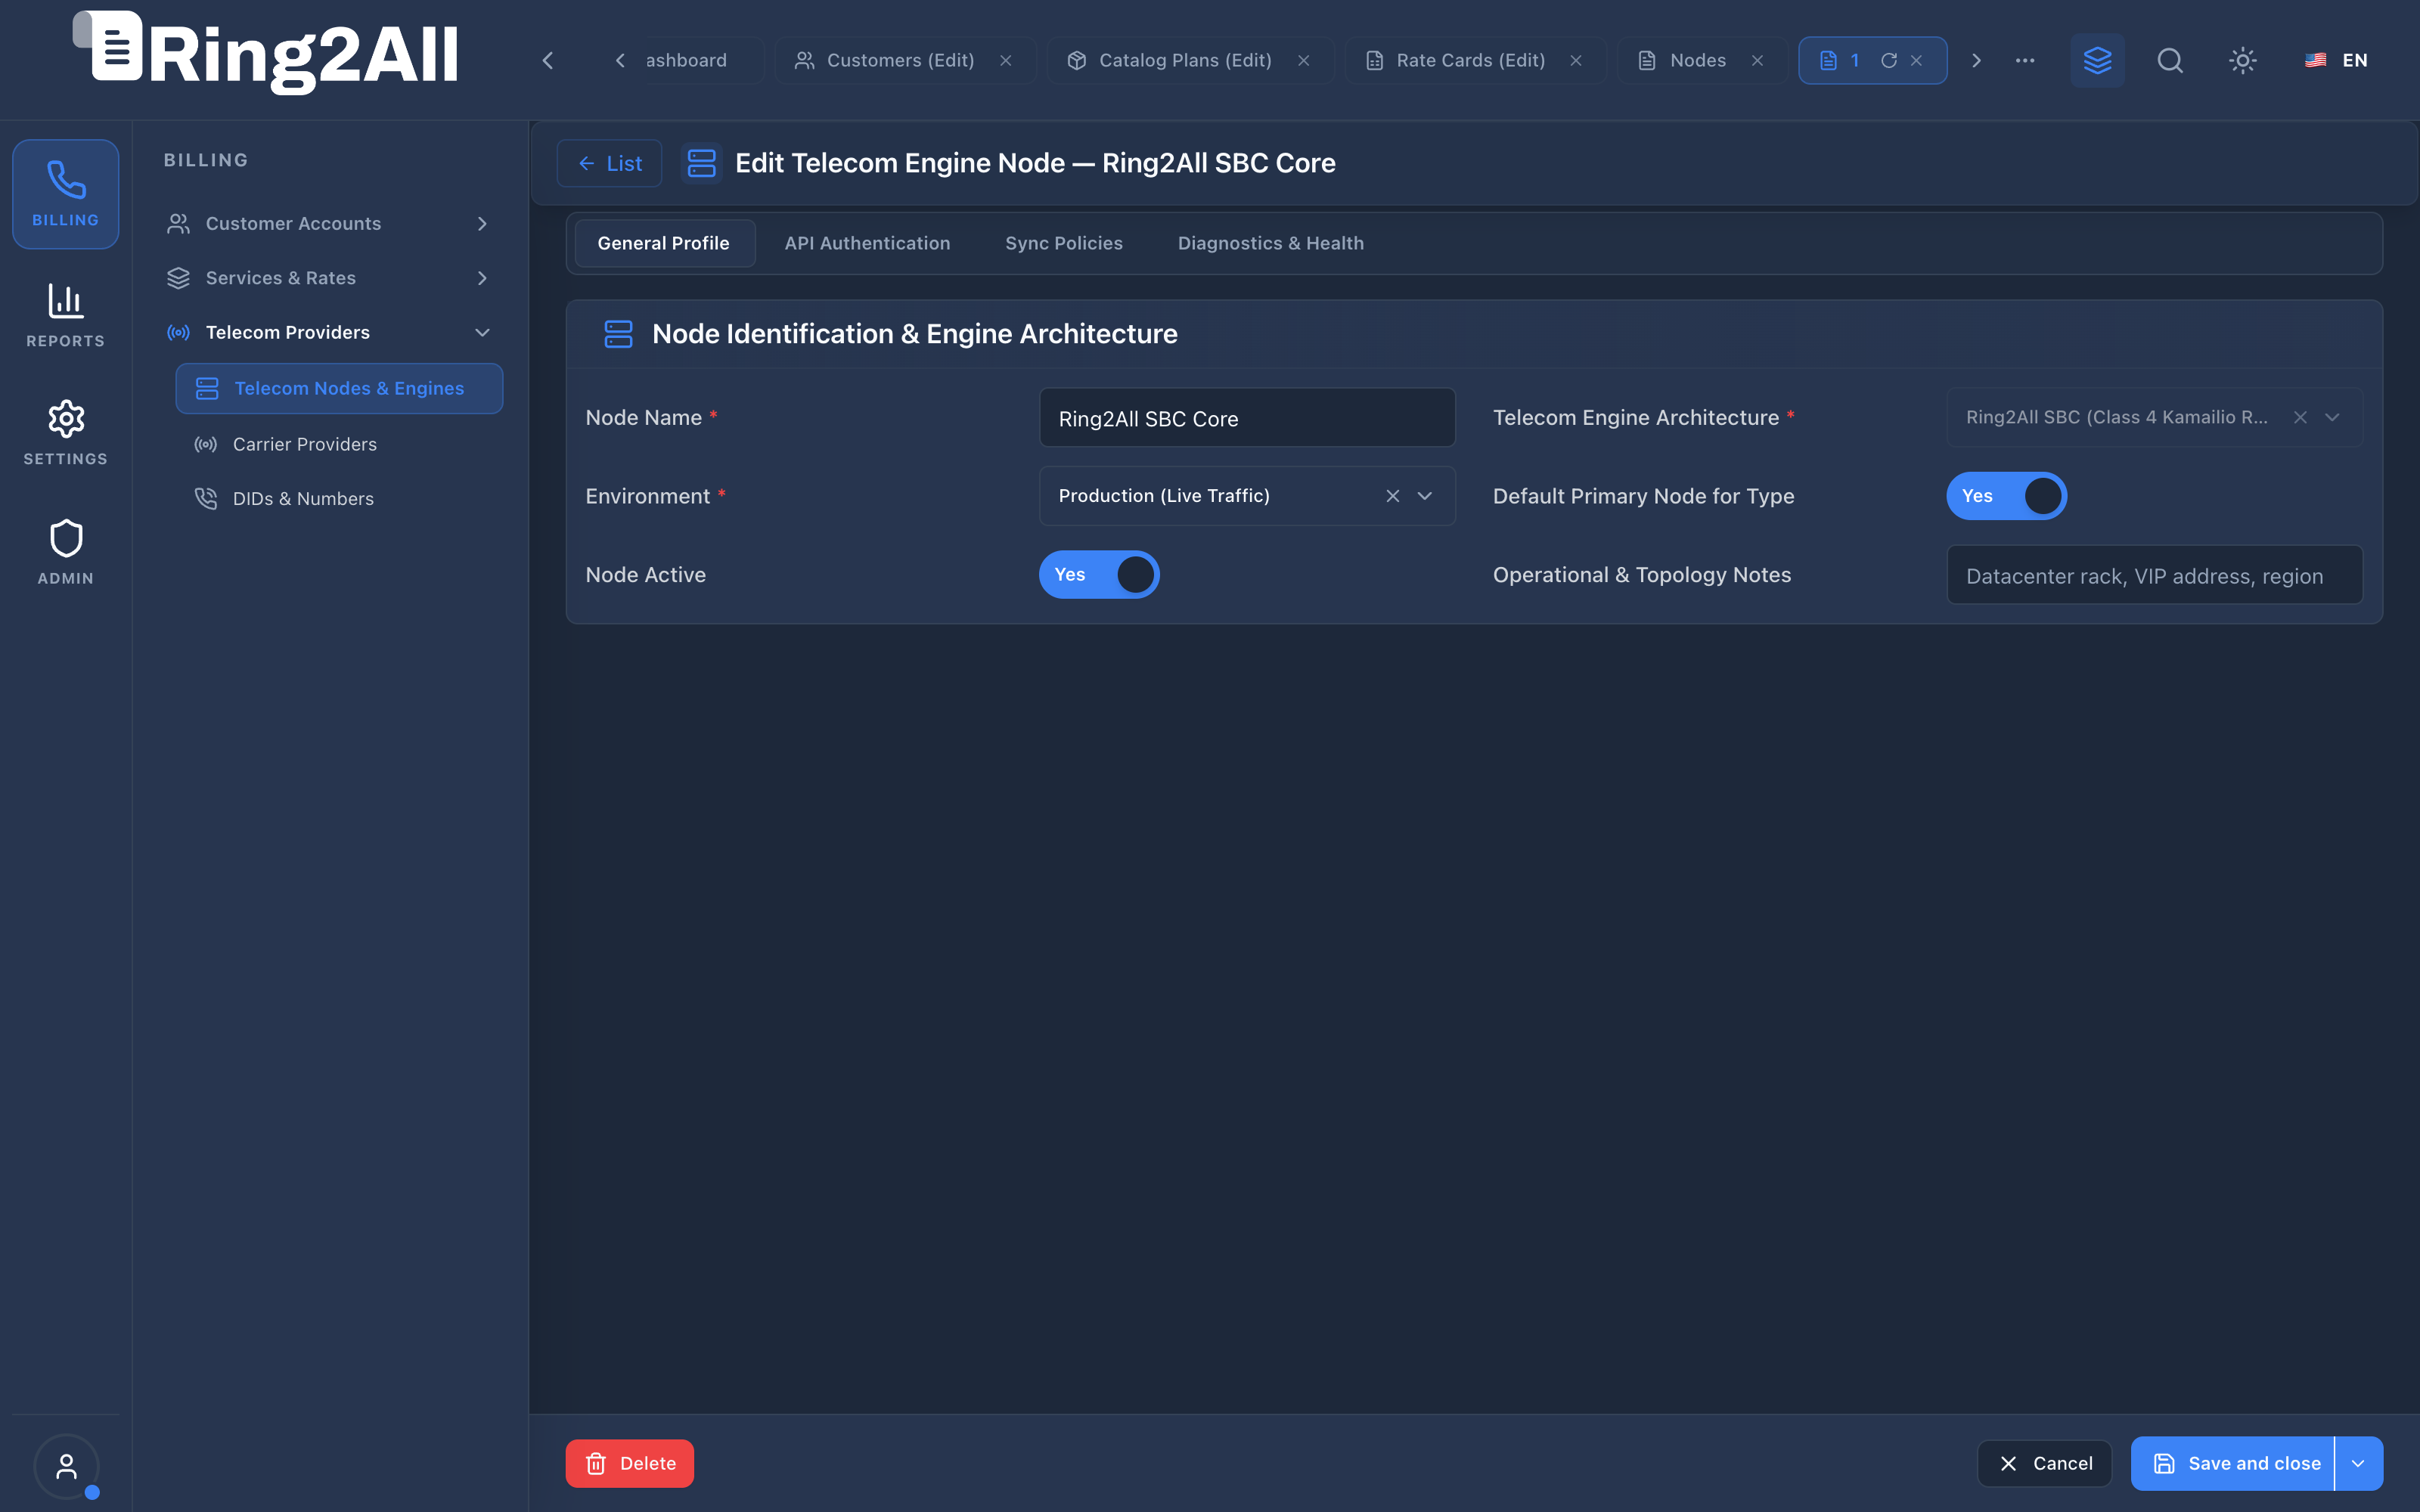The image size is (2420, 1512).
Task: Switch to the Sync Policies tab
Action: pyautogui.click(x=1063, y=243)
